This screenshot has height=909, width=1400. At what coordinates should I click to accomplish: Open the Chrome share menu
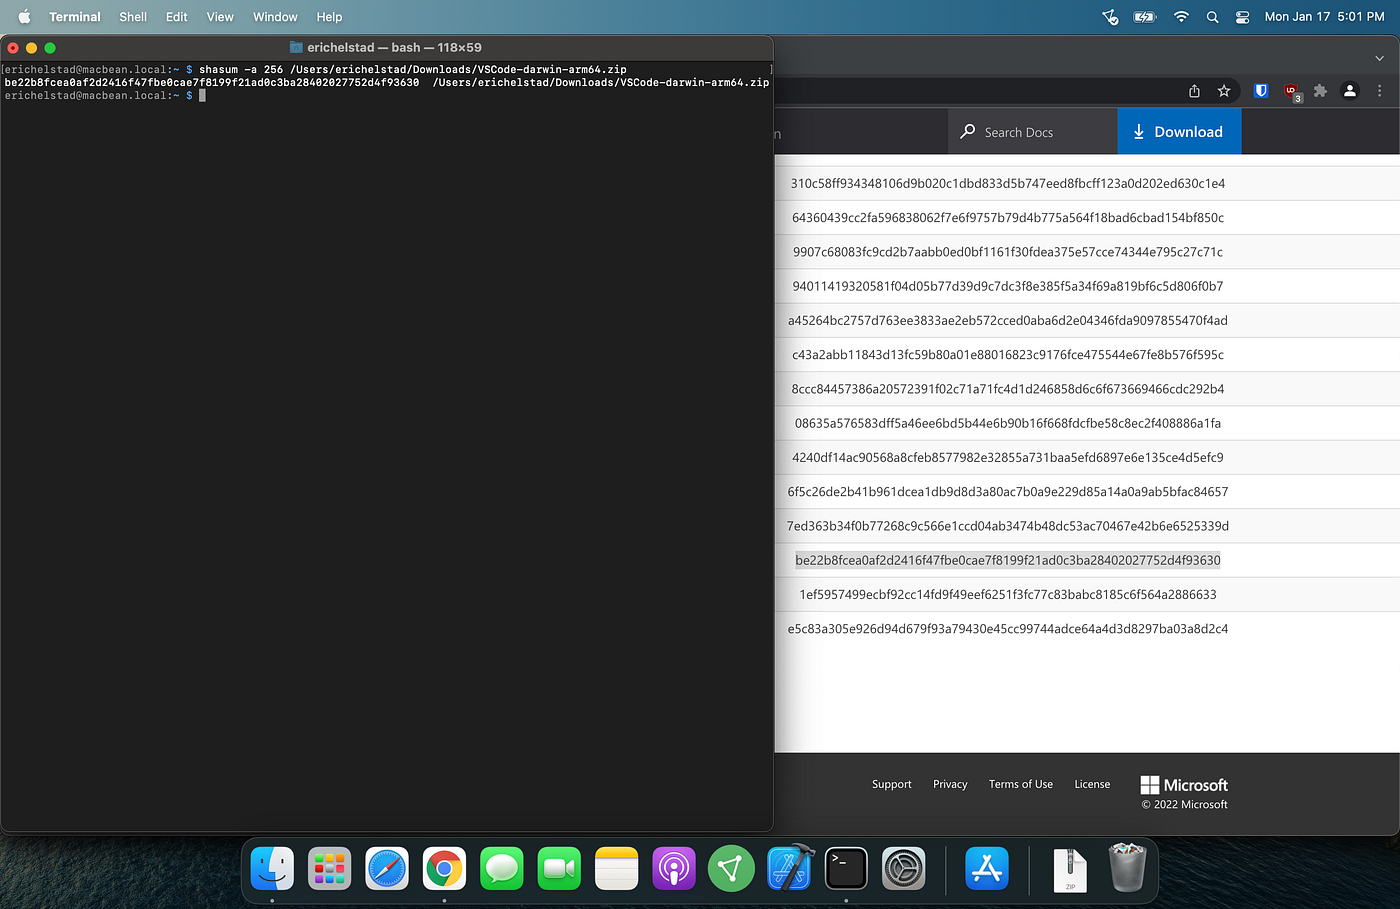(1193, 90)
